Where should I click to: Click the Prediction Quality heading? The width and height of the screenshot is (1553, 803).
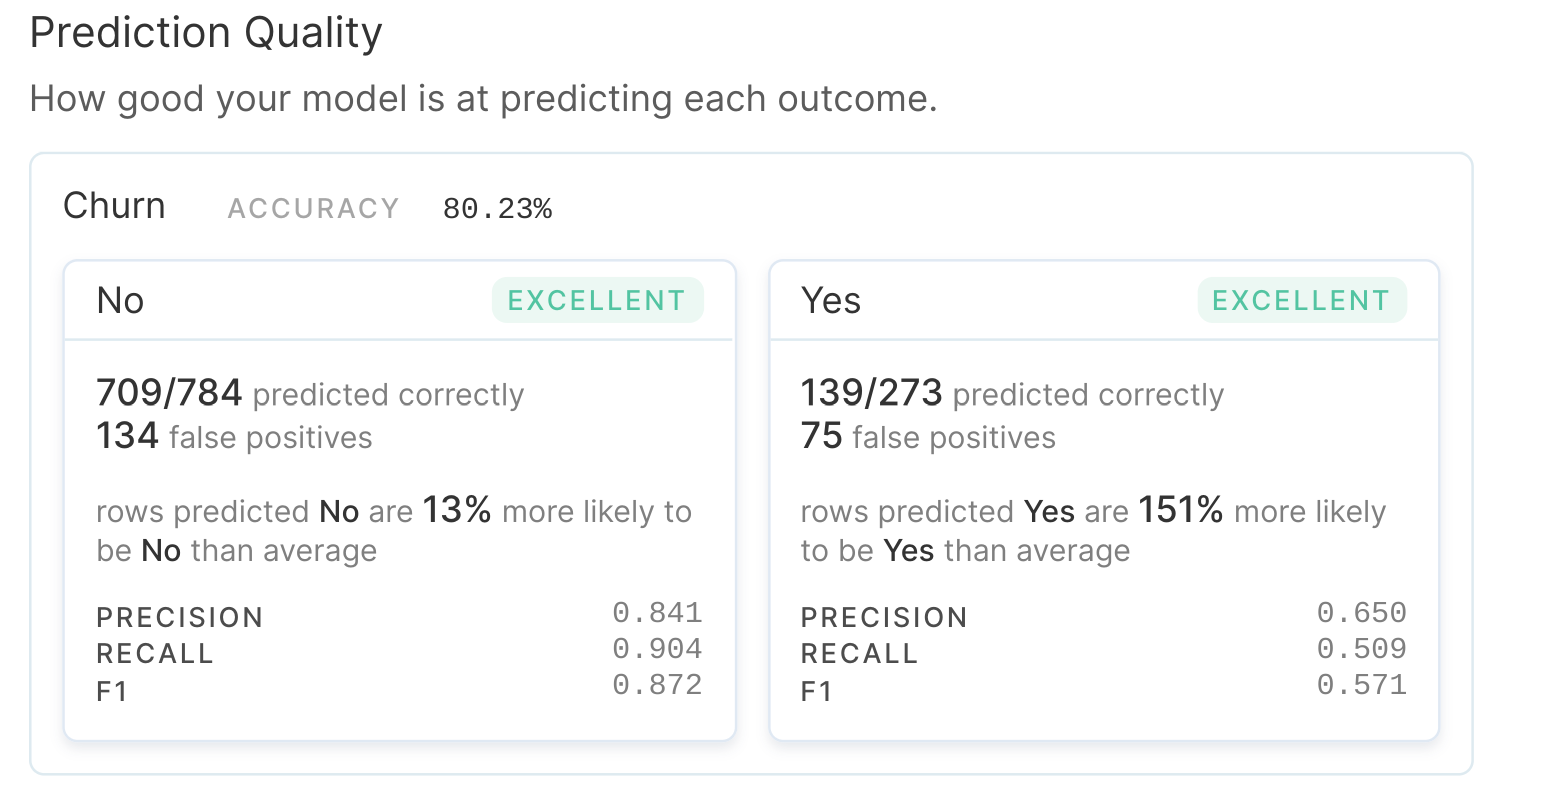(x=206, y=34)
